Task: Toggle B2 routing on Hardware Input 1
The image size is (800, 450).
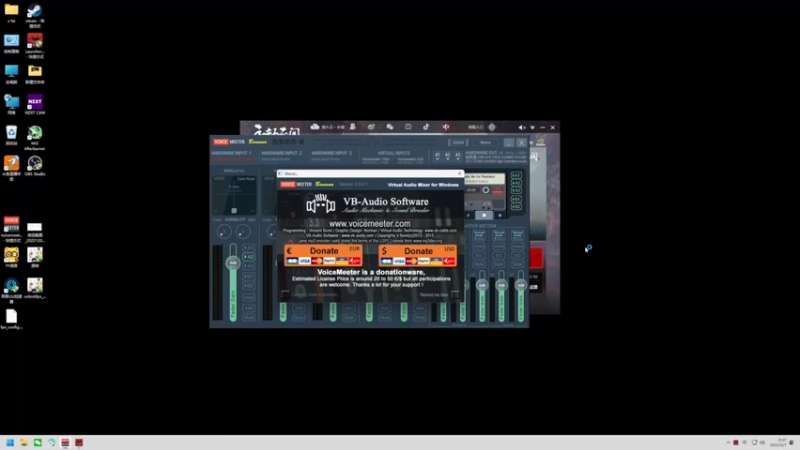Action: [x=249, y=286]
